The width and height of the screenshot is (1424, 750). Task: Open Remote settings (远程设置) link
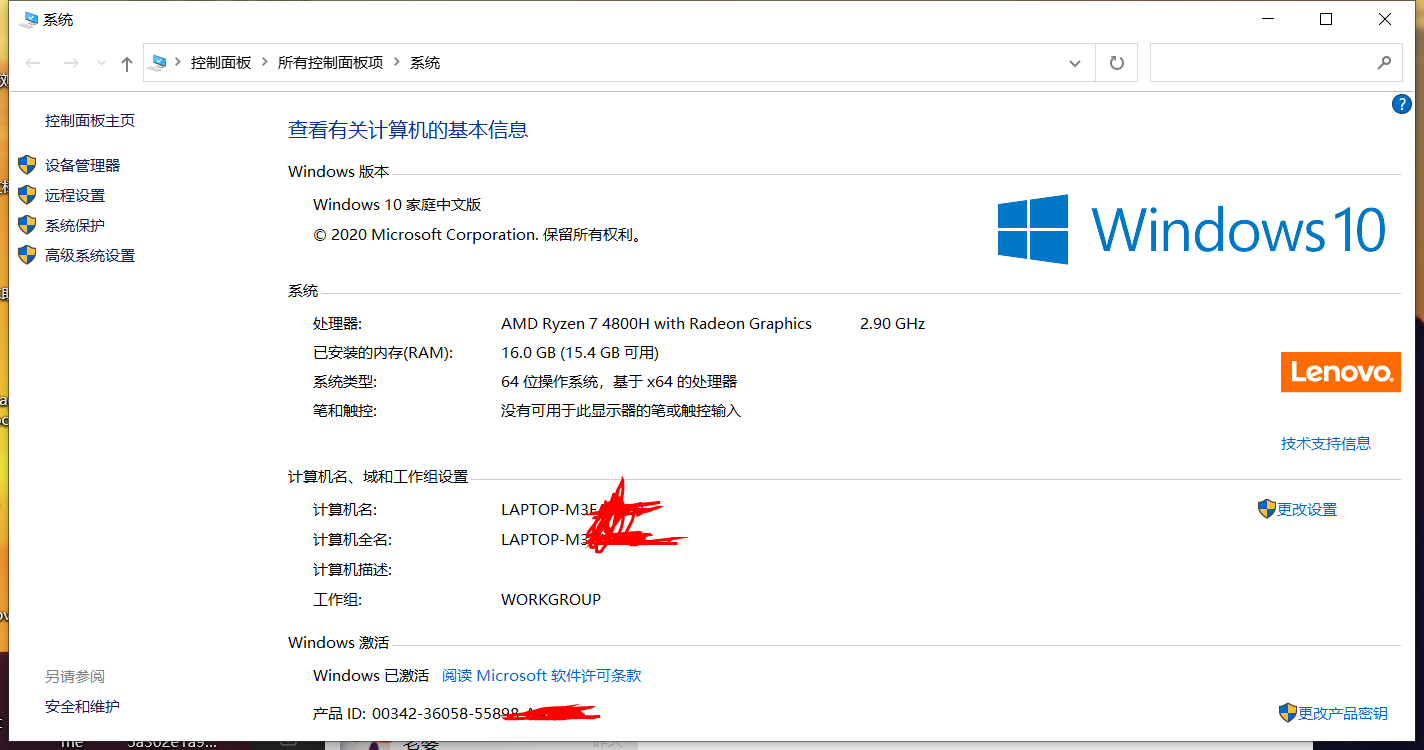[75, 196]
